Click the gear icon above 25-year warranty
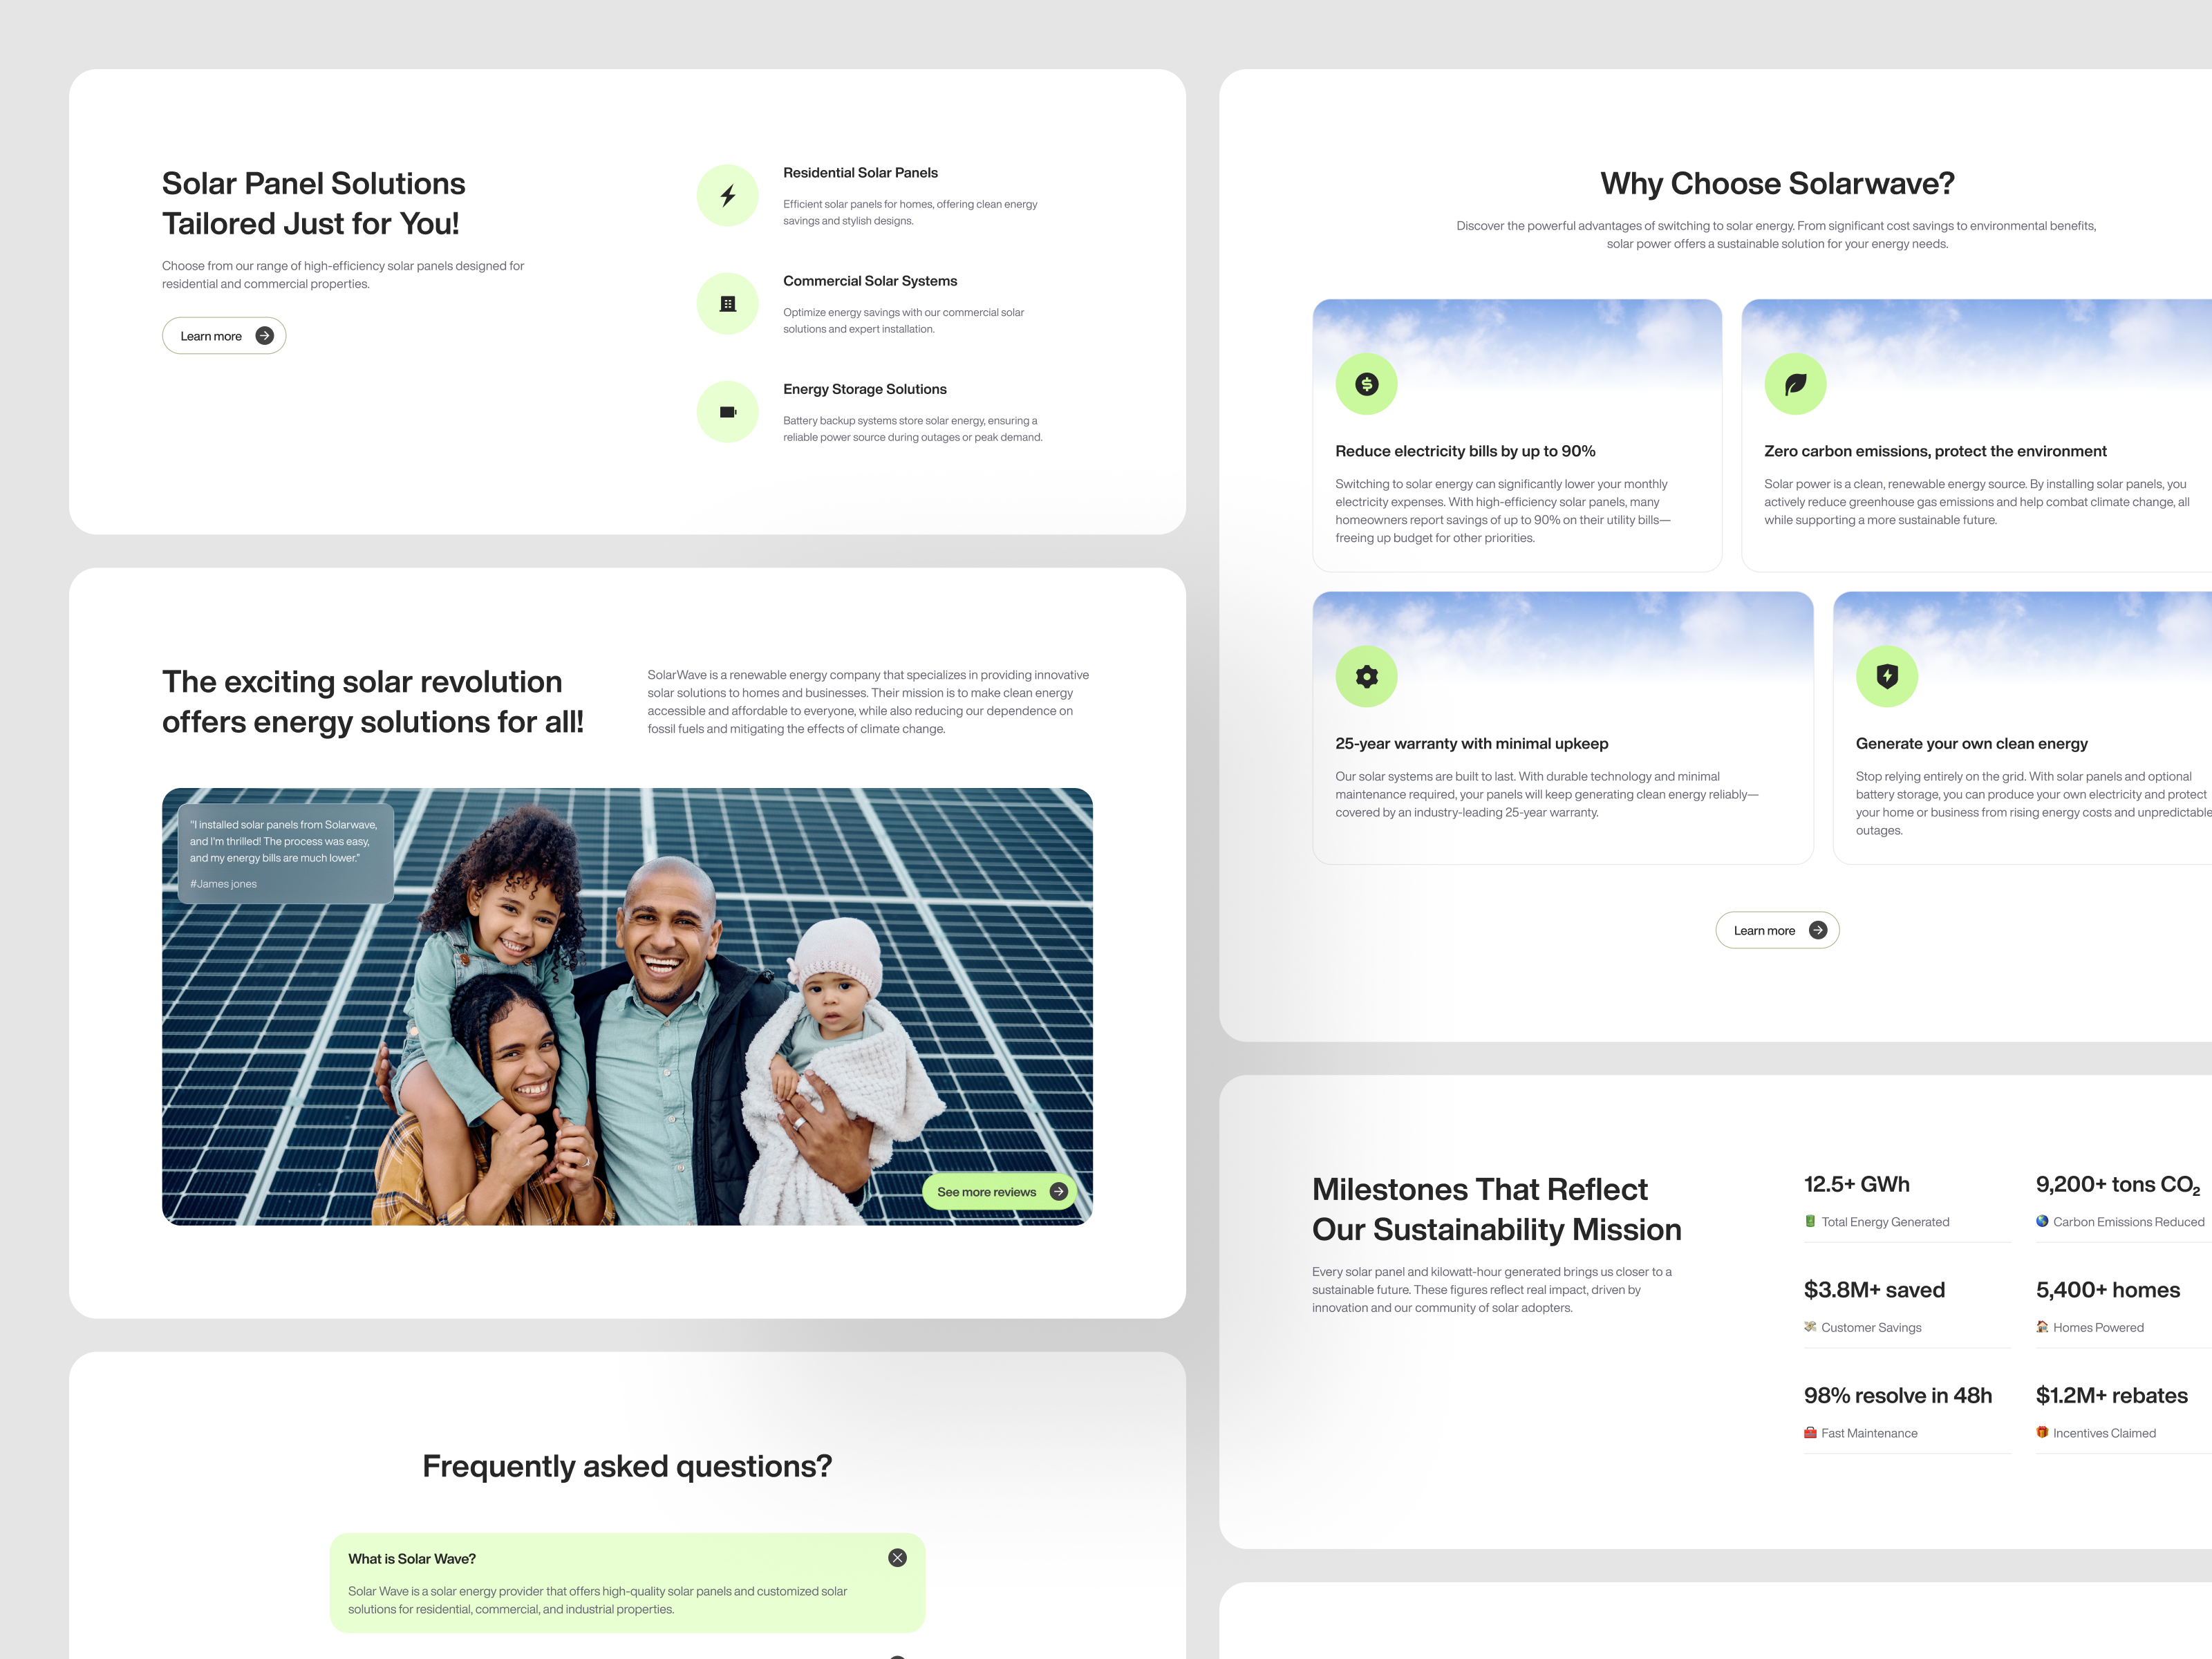 pyautogui.click(x=1366, y=676)
